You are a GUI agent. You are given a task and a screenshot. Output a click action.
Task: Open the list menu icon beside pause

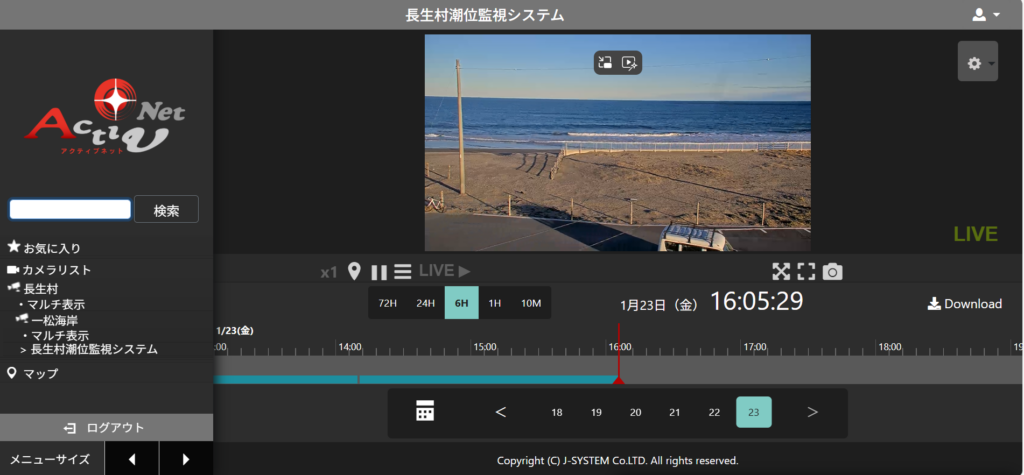click(402, 272)
